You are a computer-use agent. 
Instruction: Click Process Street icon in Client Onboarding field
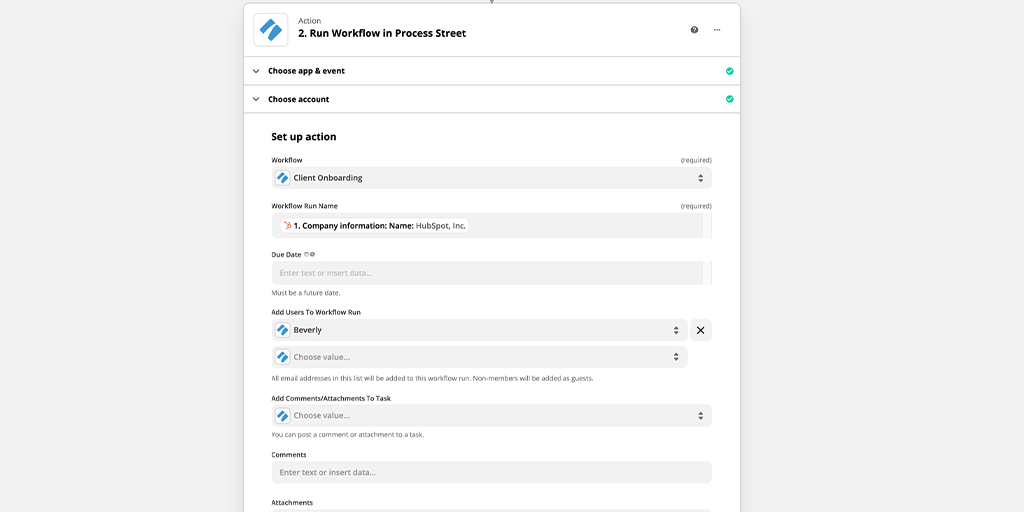click(283, 178)
